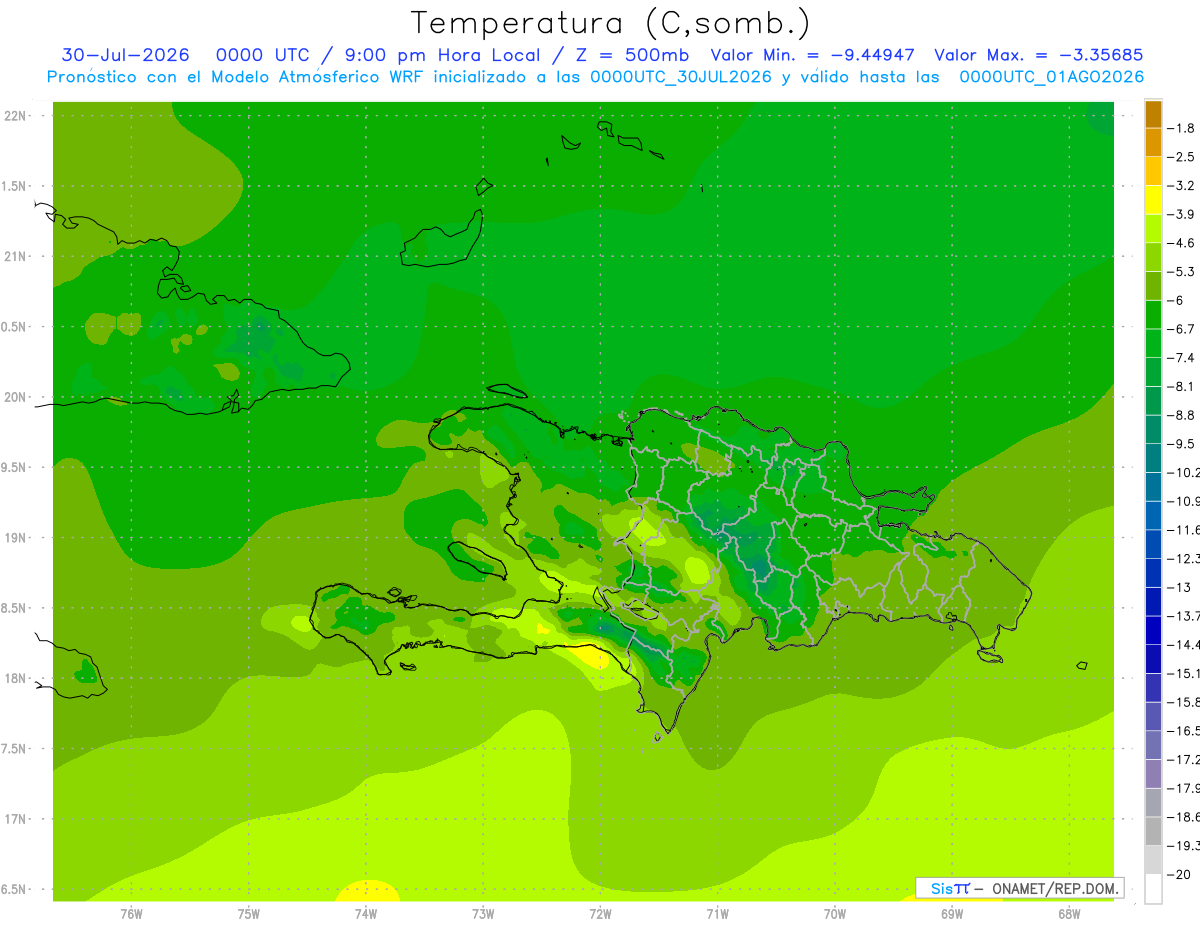Click the -1.8 colorbar label

[1181, 128]
